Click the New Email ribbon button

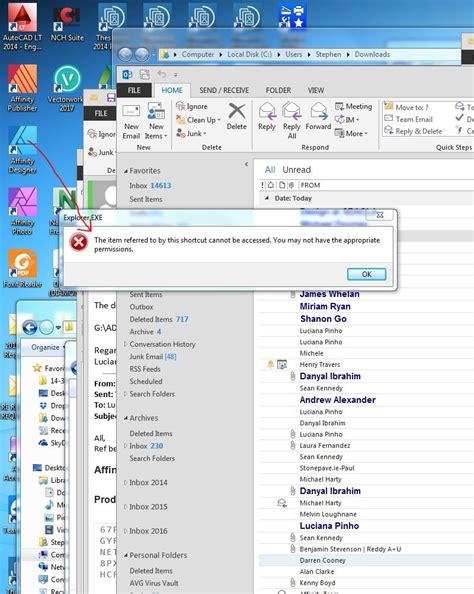pyautogui.click(x=131, y=121)
